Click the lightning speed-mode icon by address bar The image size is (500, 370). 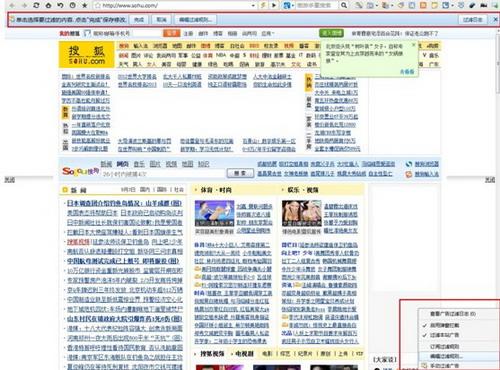263,5
